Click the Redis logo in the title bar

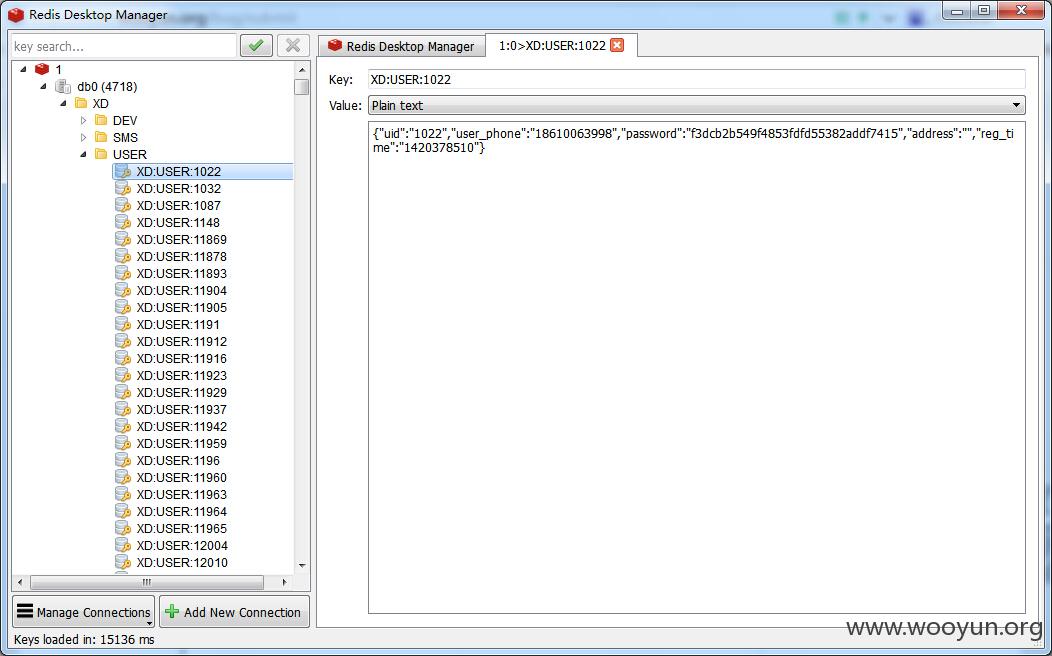pos(15,14)
